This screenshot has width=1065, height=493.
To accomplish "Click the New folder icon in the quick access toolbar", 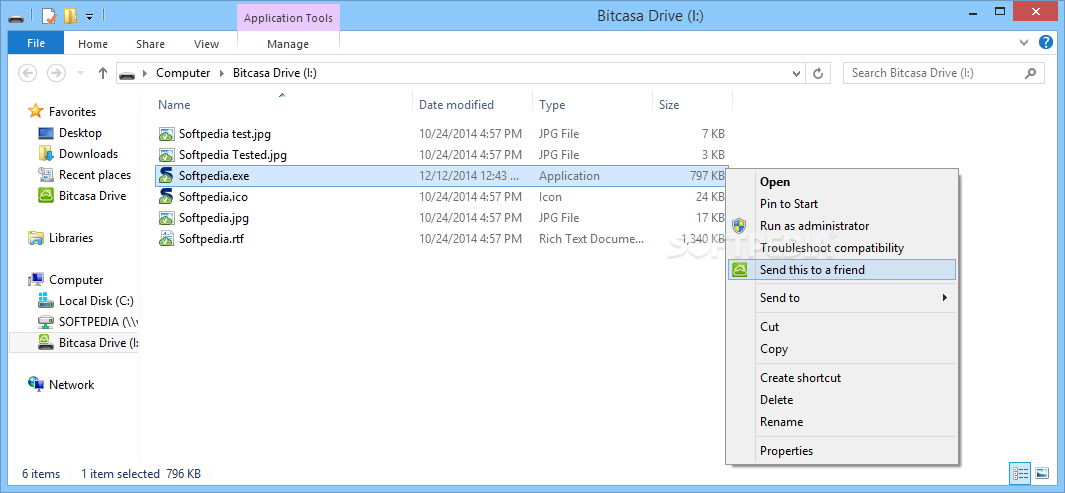I will pyautogui.click(x=70, y=16).
